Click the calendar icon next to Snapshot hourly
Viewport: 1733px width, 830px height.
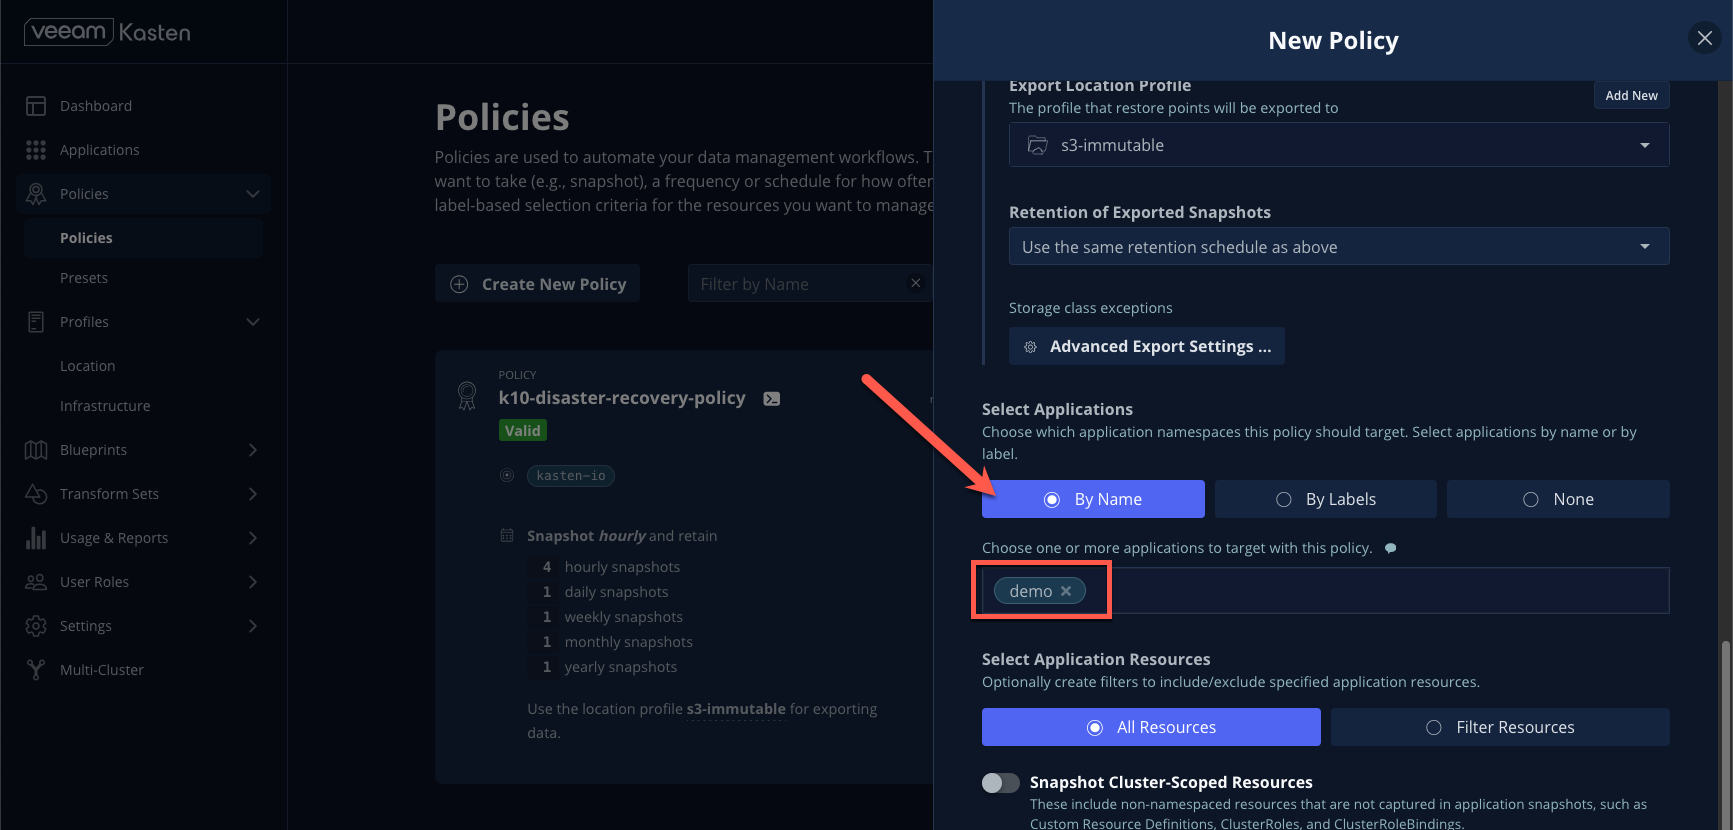(507, 536)
